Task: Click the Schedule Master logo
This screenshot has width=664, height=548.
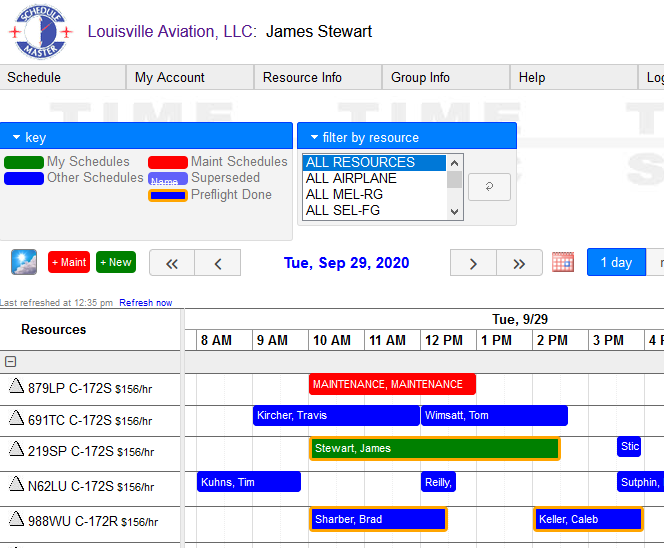Action: (41, 32)
